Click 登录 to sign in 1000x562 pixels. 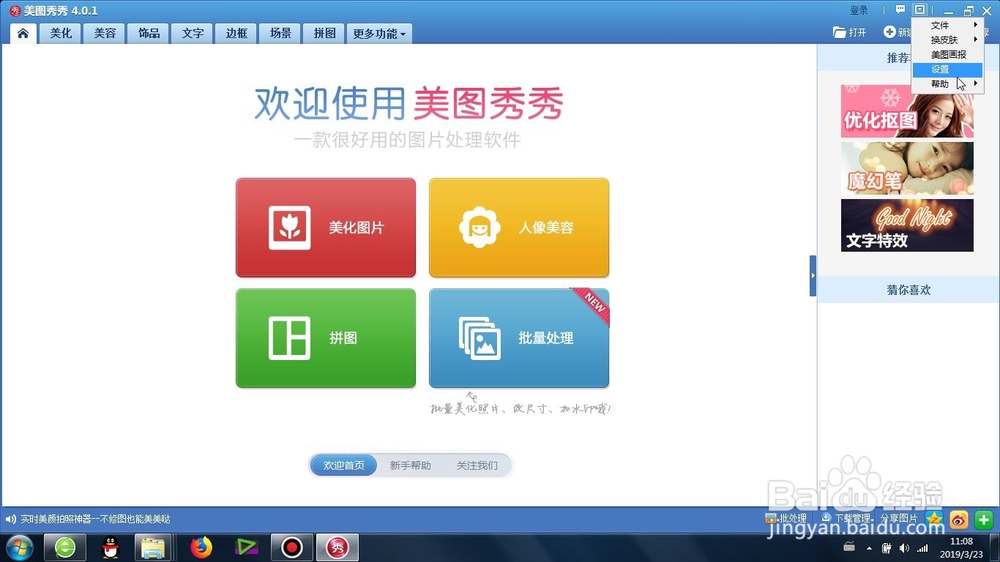tap(859, 10)
